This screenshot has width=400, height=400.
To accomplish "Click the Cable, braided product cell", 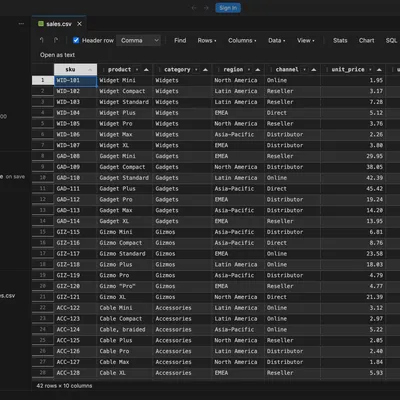I will click(x=125, y=329).
